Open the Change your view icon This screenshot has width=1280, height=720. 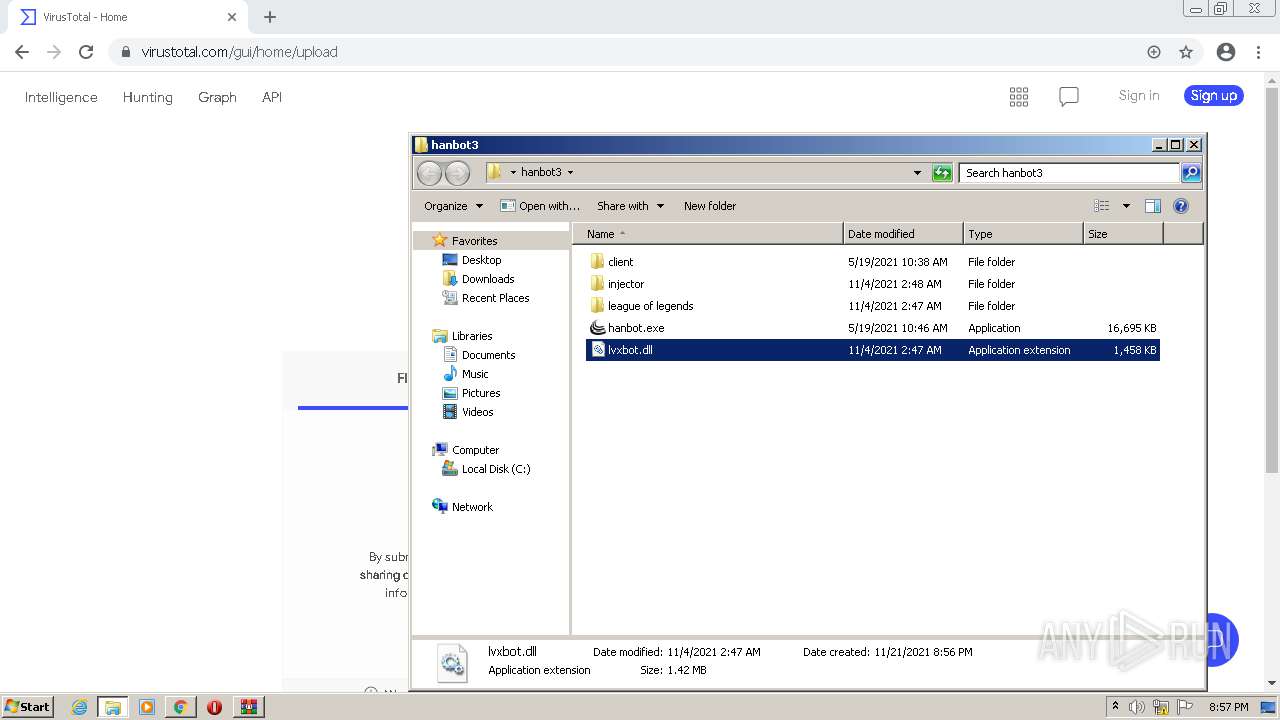pos(1102,206)
